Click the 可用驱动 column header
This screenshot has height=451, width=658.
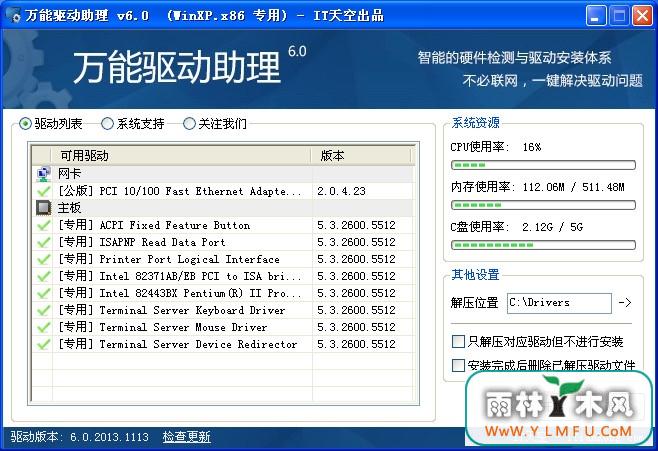click(x=181, y=156)
